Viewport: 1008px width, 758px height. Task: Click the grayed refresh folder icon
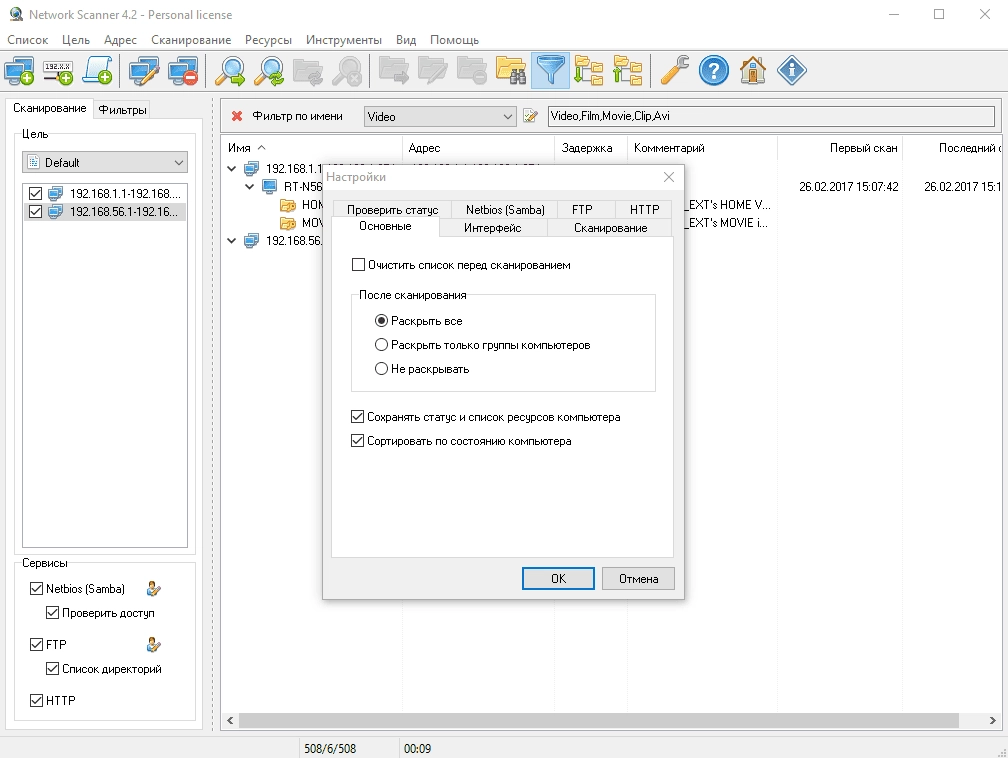click(x=308, y=71)
